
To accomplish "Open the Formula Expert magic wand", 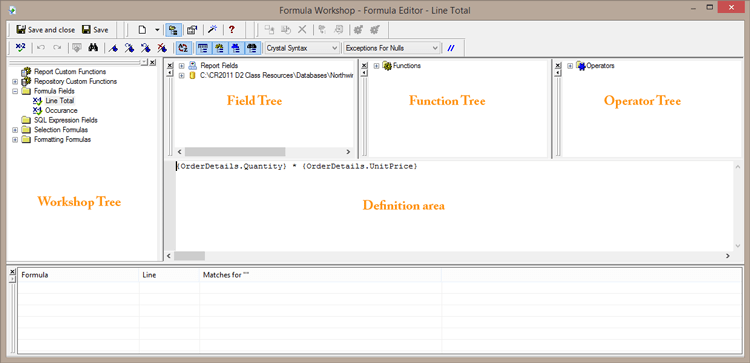I will (x=212, y=30).
